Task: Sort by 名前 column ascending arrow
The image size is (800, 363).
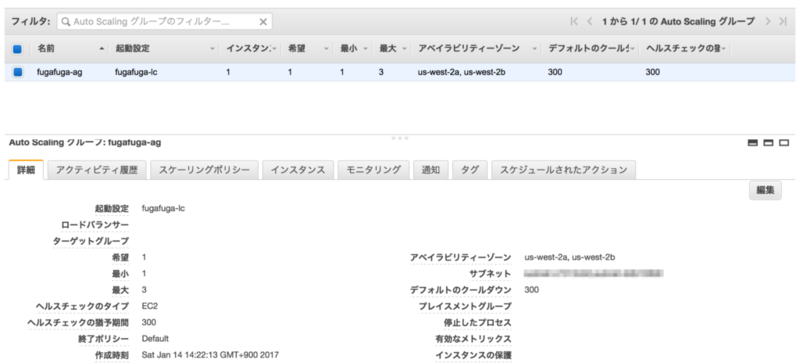Action: 102,49
